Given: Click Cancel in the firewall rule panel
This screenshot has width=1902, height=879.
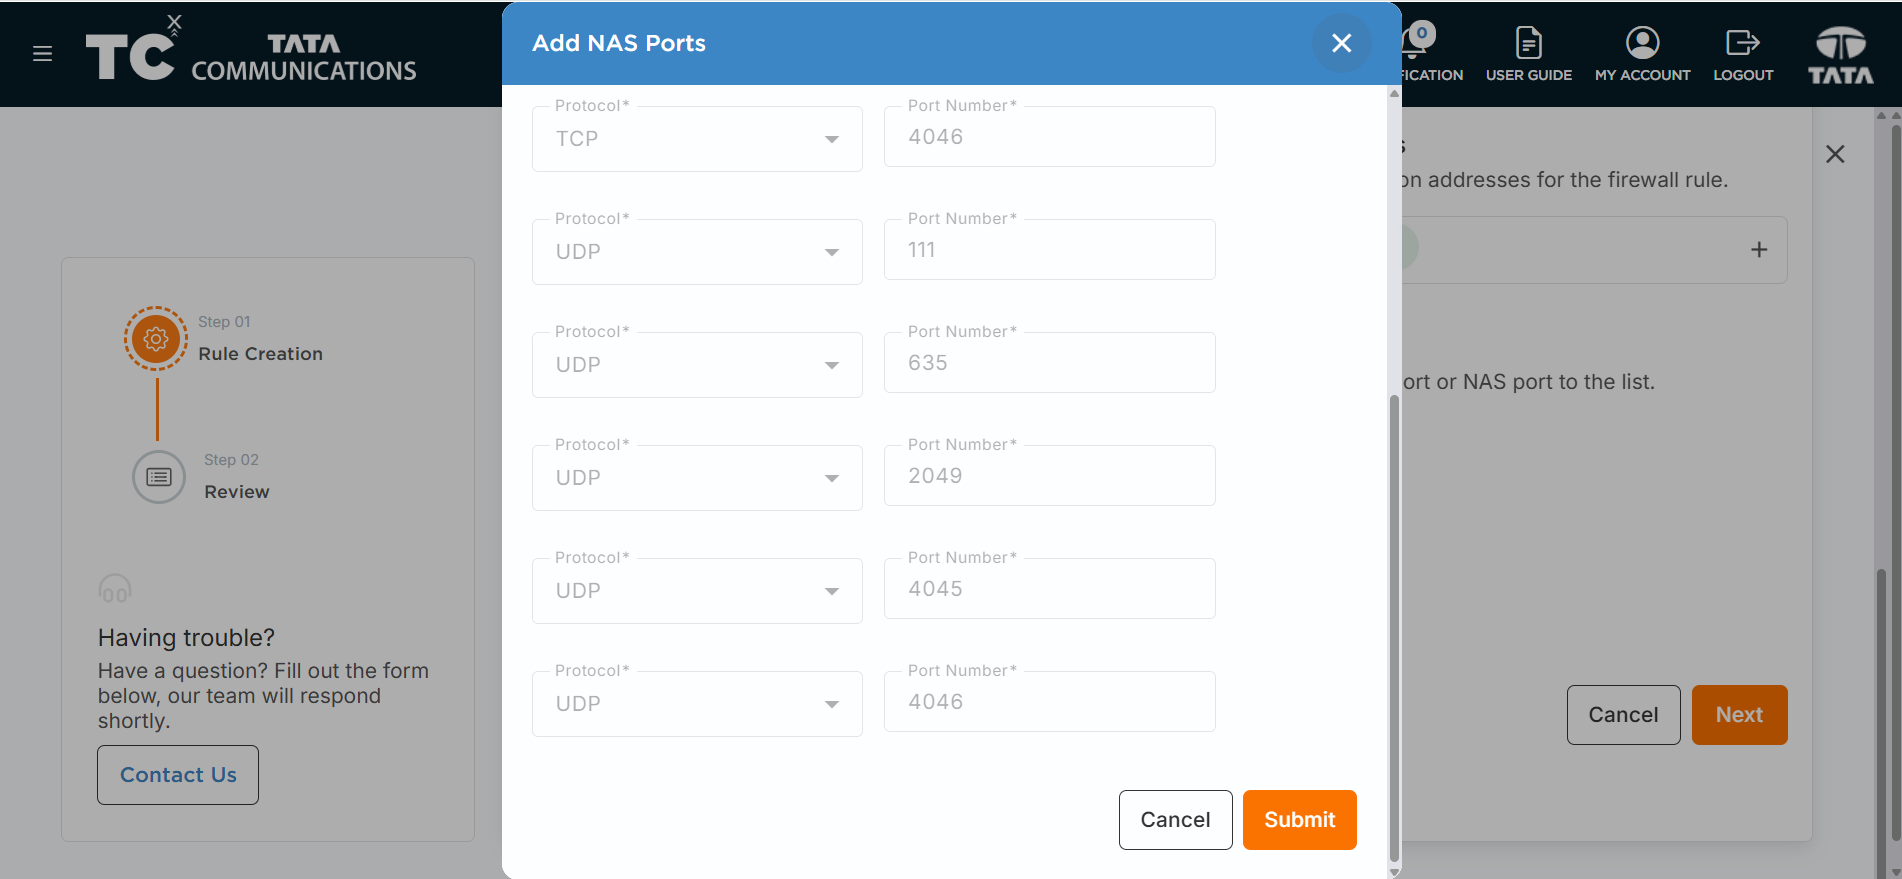Looking at the screenshot, I should coord(1623,715).
